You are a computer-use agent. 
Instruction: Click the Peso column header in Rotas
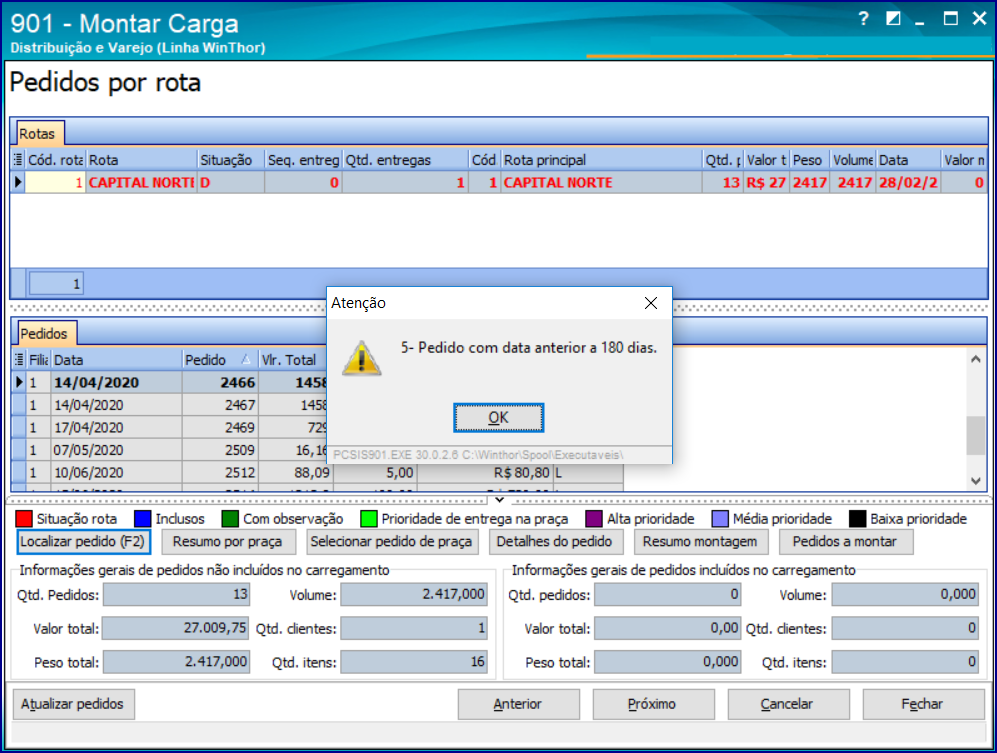[808, 160]
